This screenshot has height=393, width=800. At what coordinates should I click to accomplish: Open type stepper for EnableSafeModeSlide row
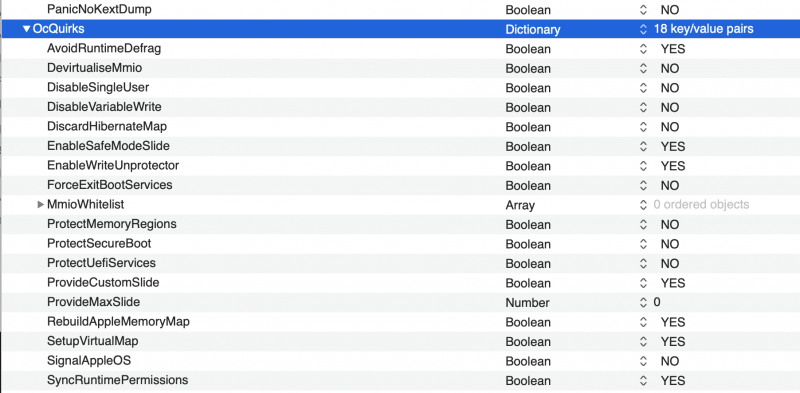[643, 146]
